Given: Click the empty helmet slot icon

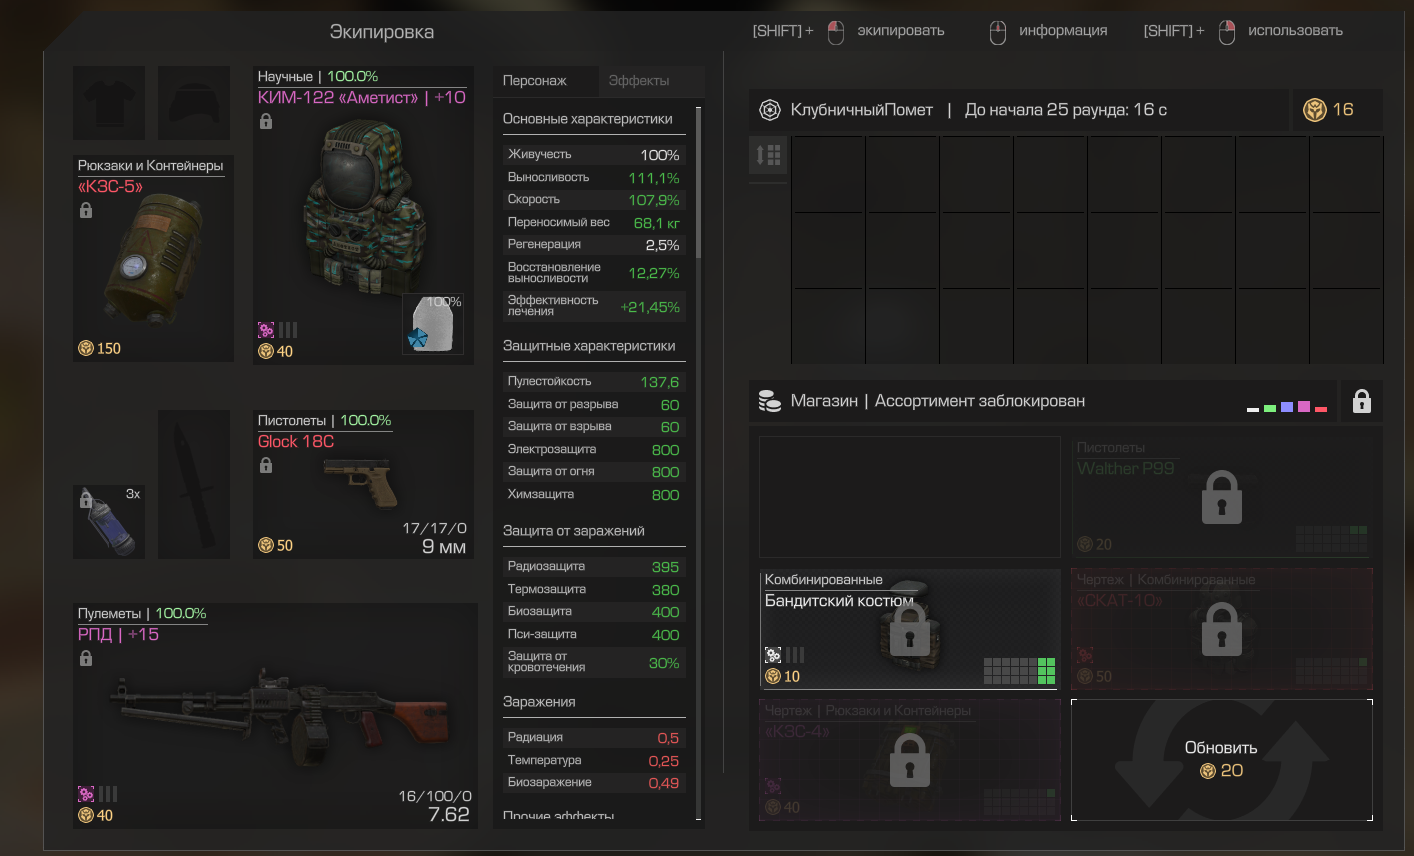Looking at the screenshot, I should pos(194,103).
